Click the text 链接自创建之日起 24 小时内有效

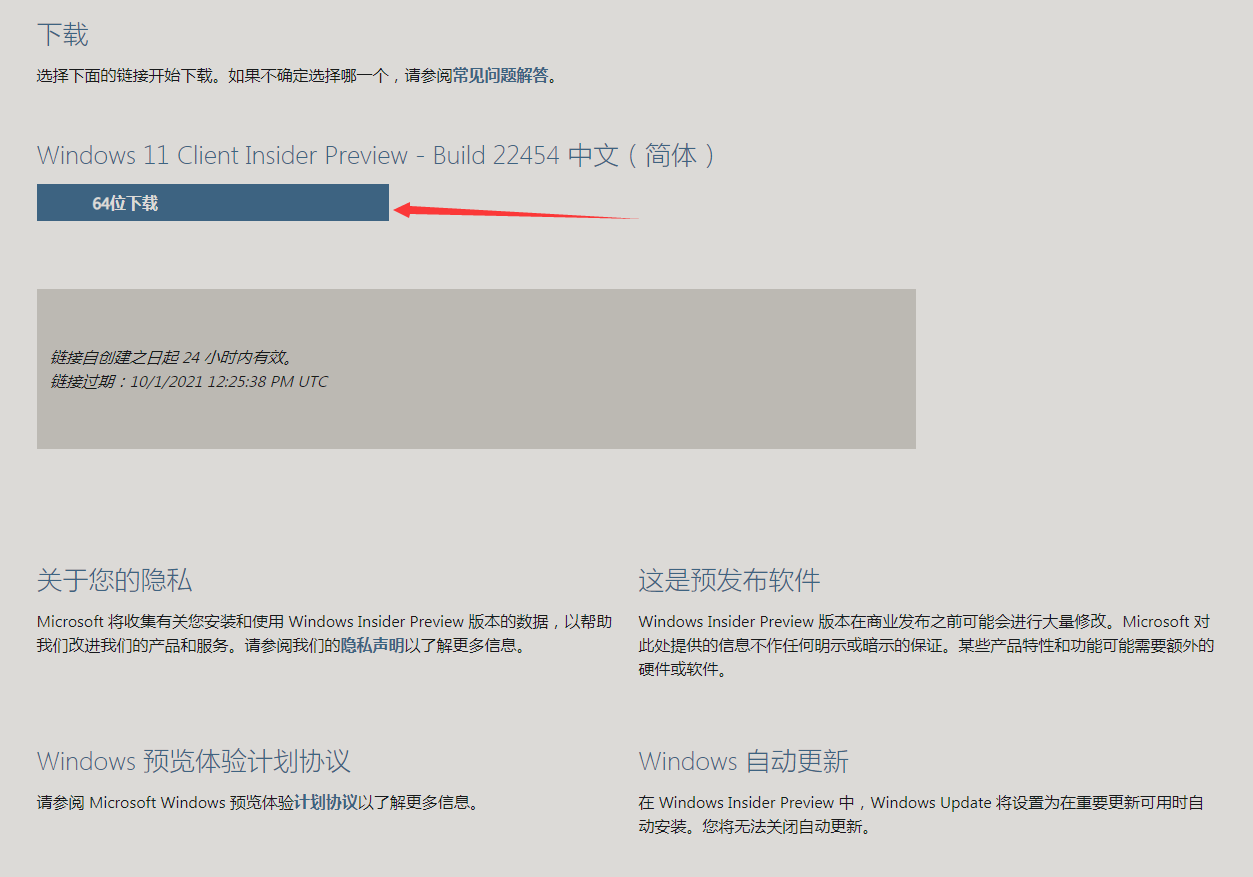[171, 357]
